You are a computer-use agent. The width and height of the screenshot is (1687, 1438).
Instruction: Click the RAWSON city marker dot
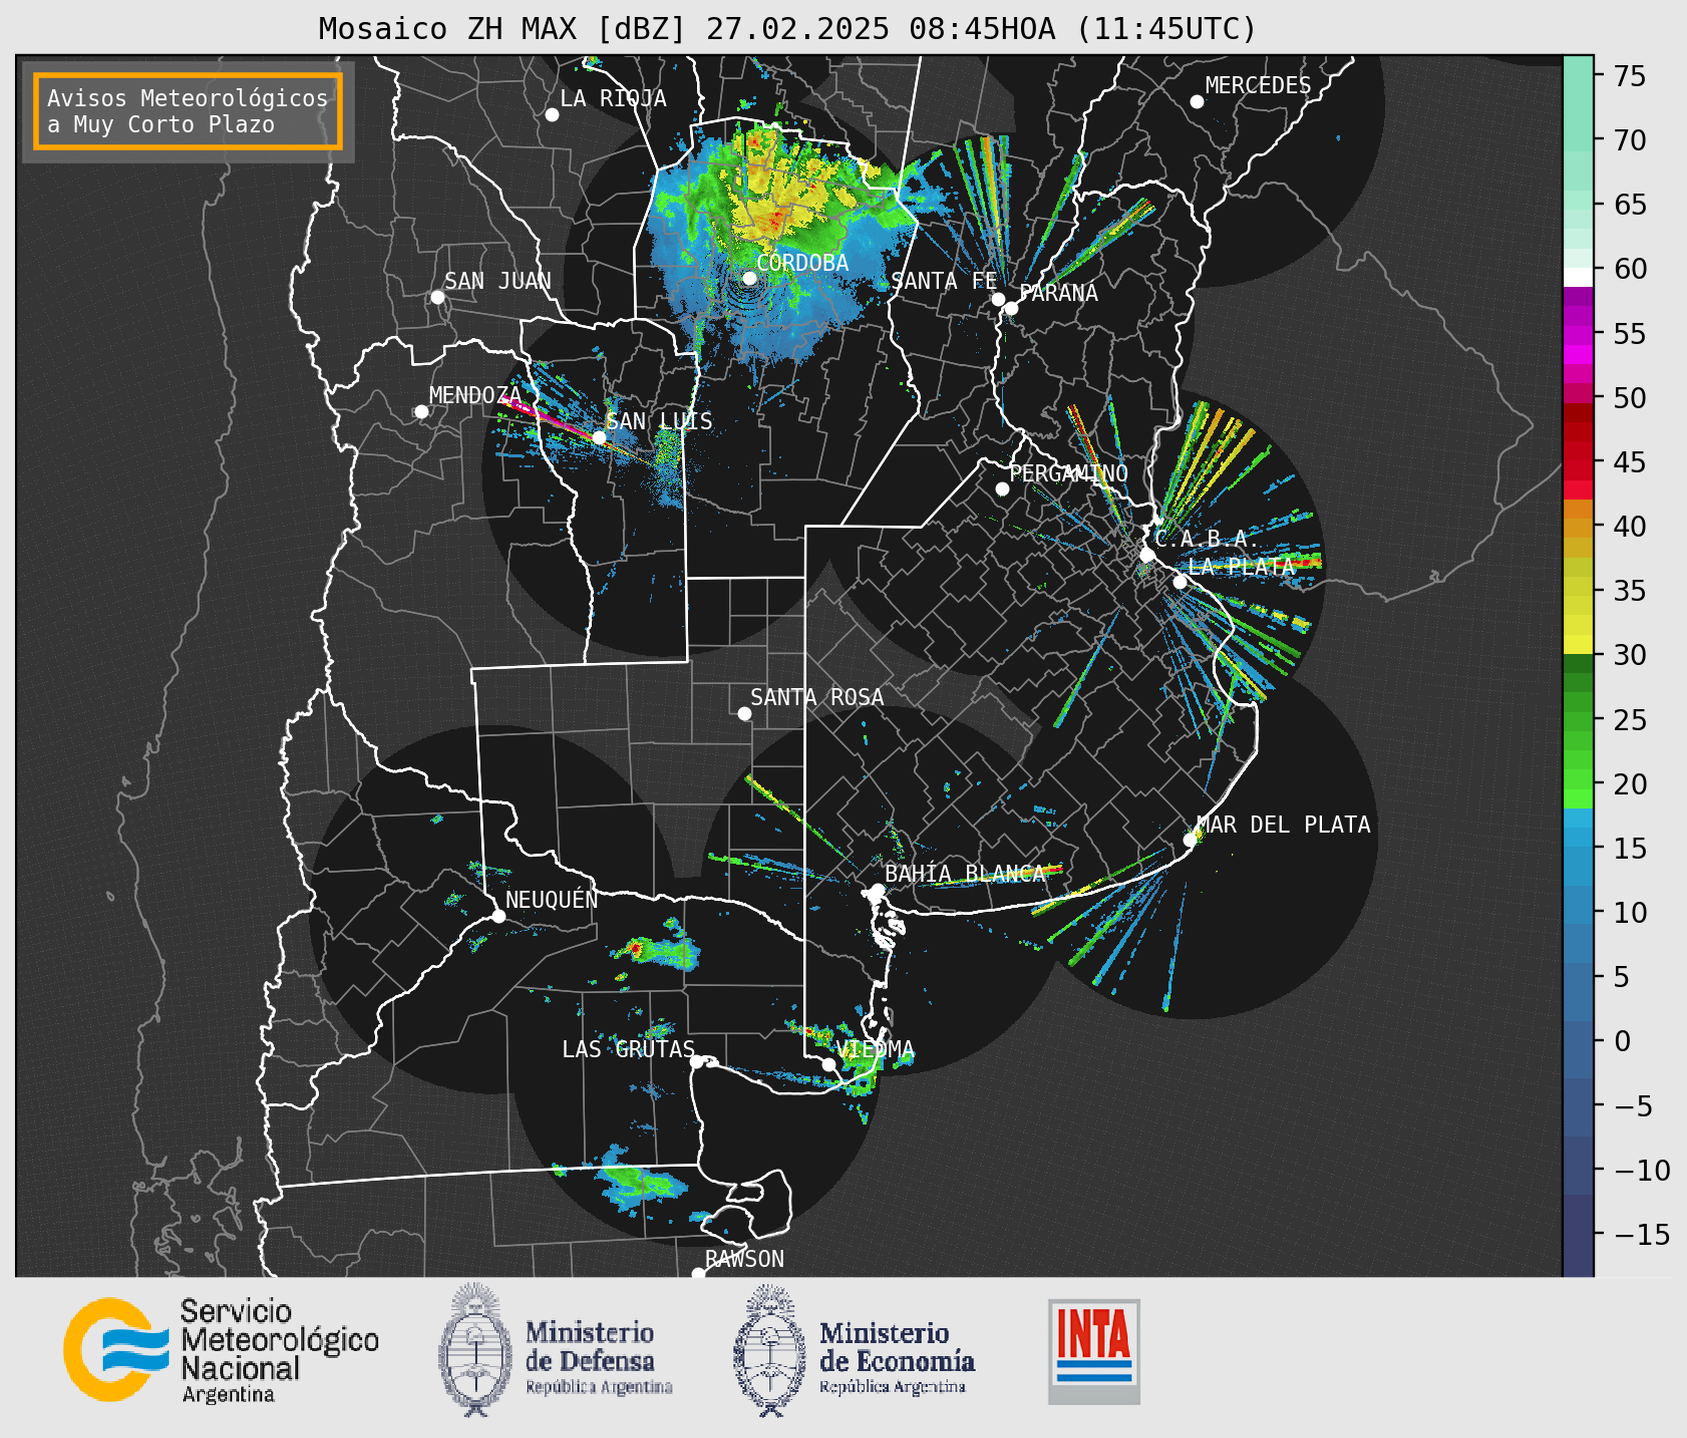(x=698, y=1273)
